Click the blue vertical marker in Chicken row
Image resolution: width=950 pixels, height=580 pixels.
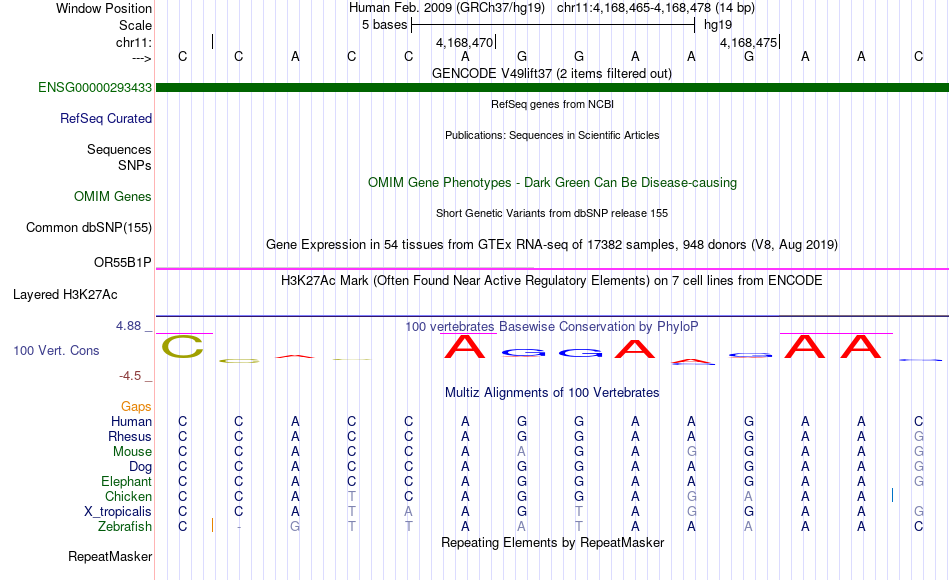(x=892, y=496)
